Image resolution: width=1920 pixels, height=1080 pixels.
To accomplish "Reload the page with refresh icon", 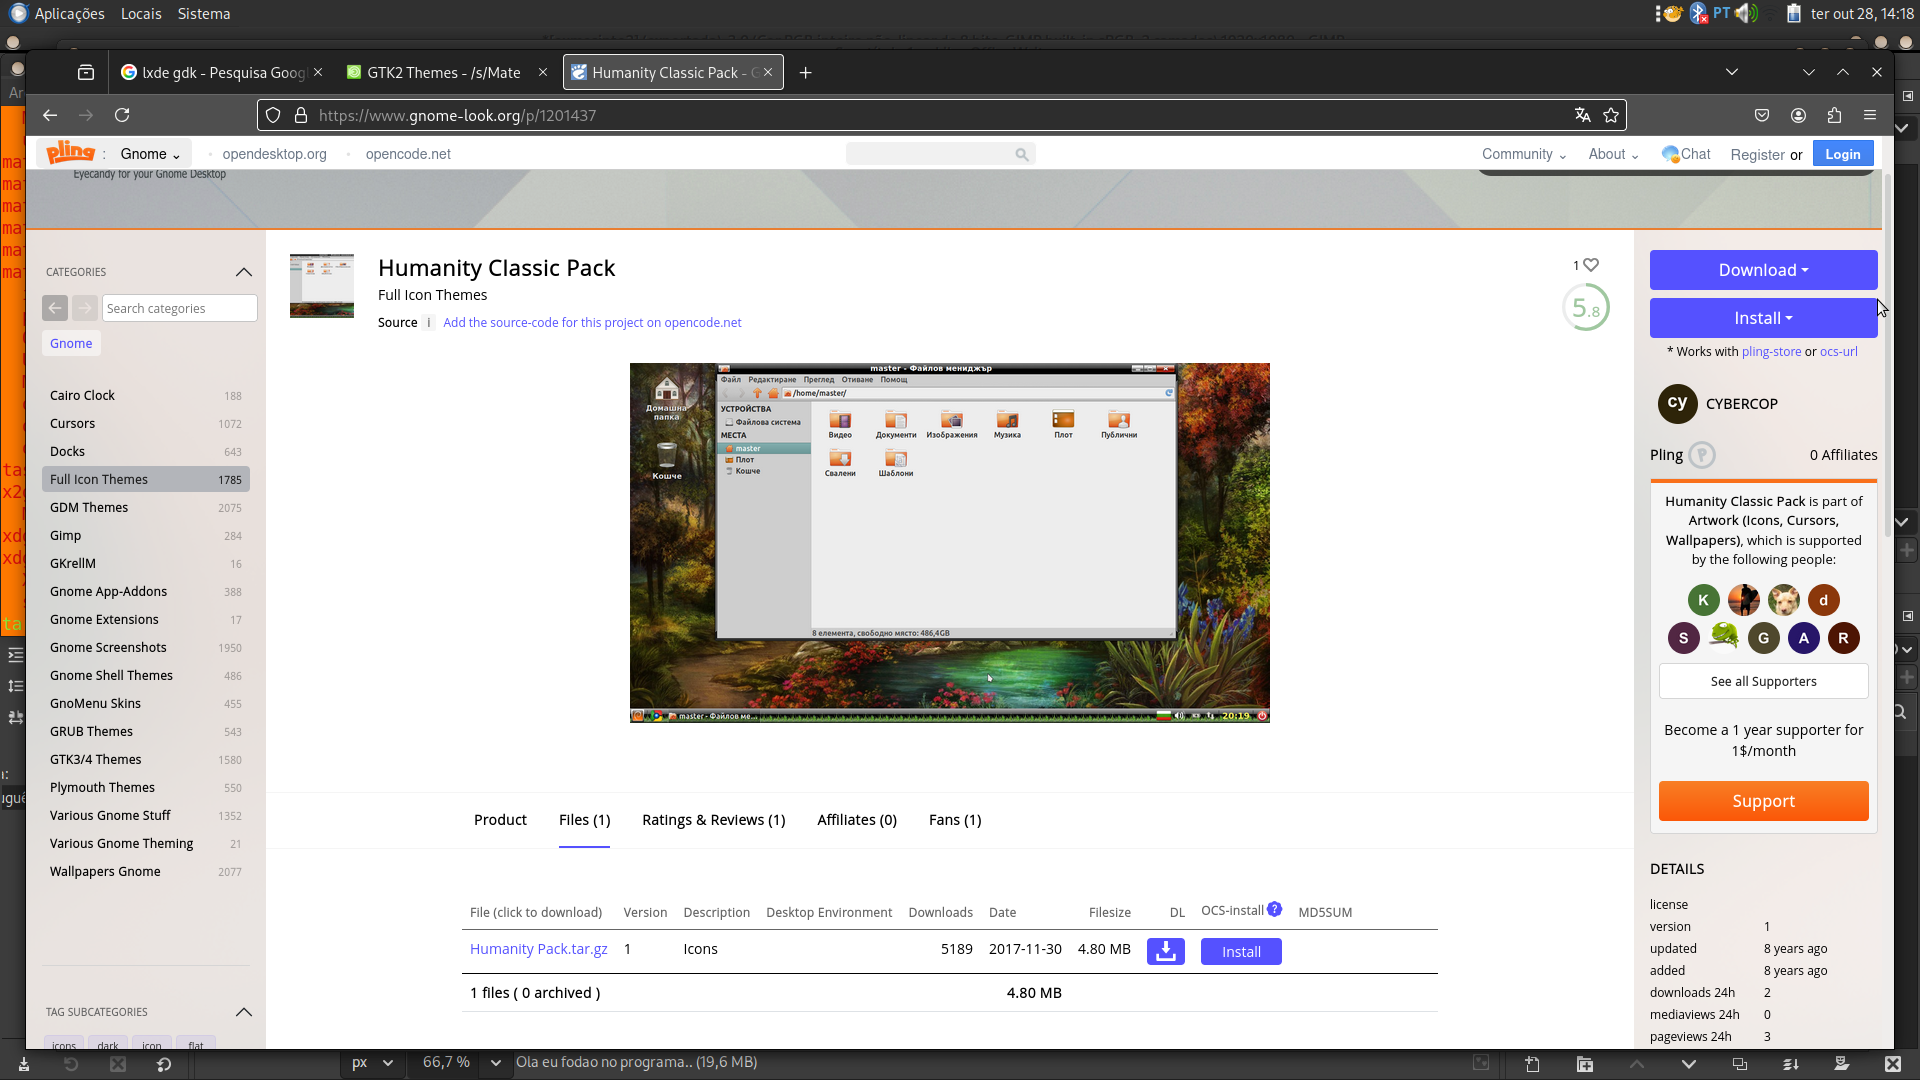I will (x=122, y=116).
